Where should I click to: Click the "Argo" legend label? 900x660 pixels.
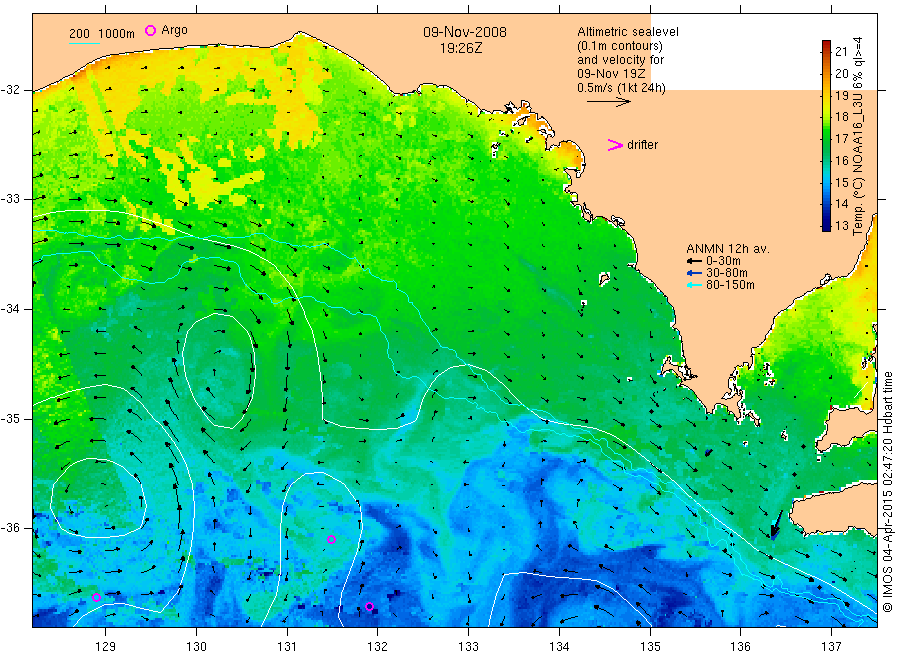(174, 30)
